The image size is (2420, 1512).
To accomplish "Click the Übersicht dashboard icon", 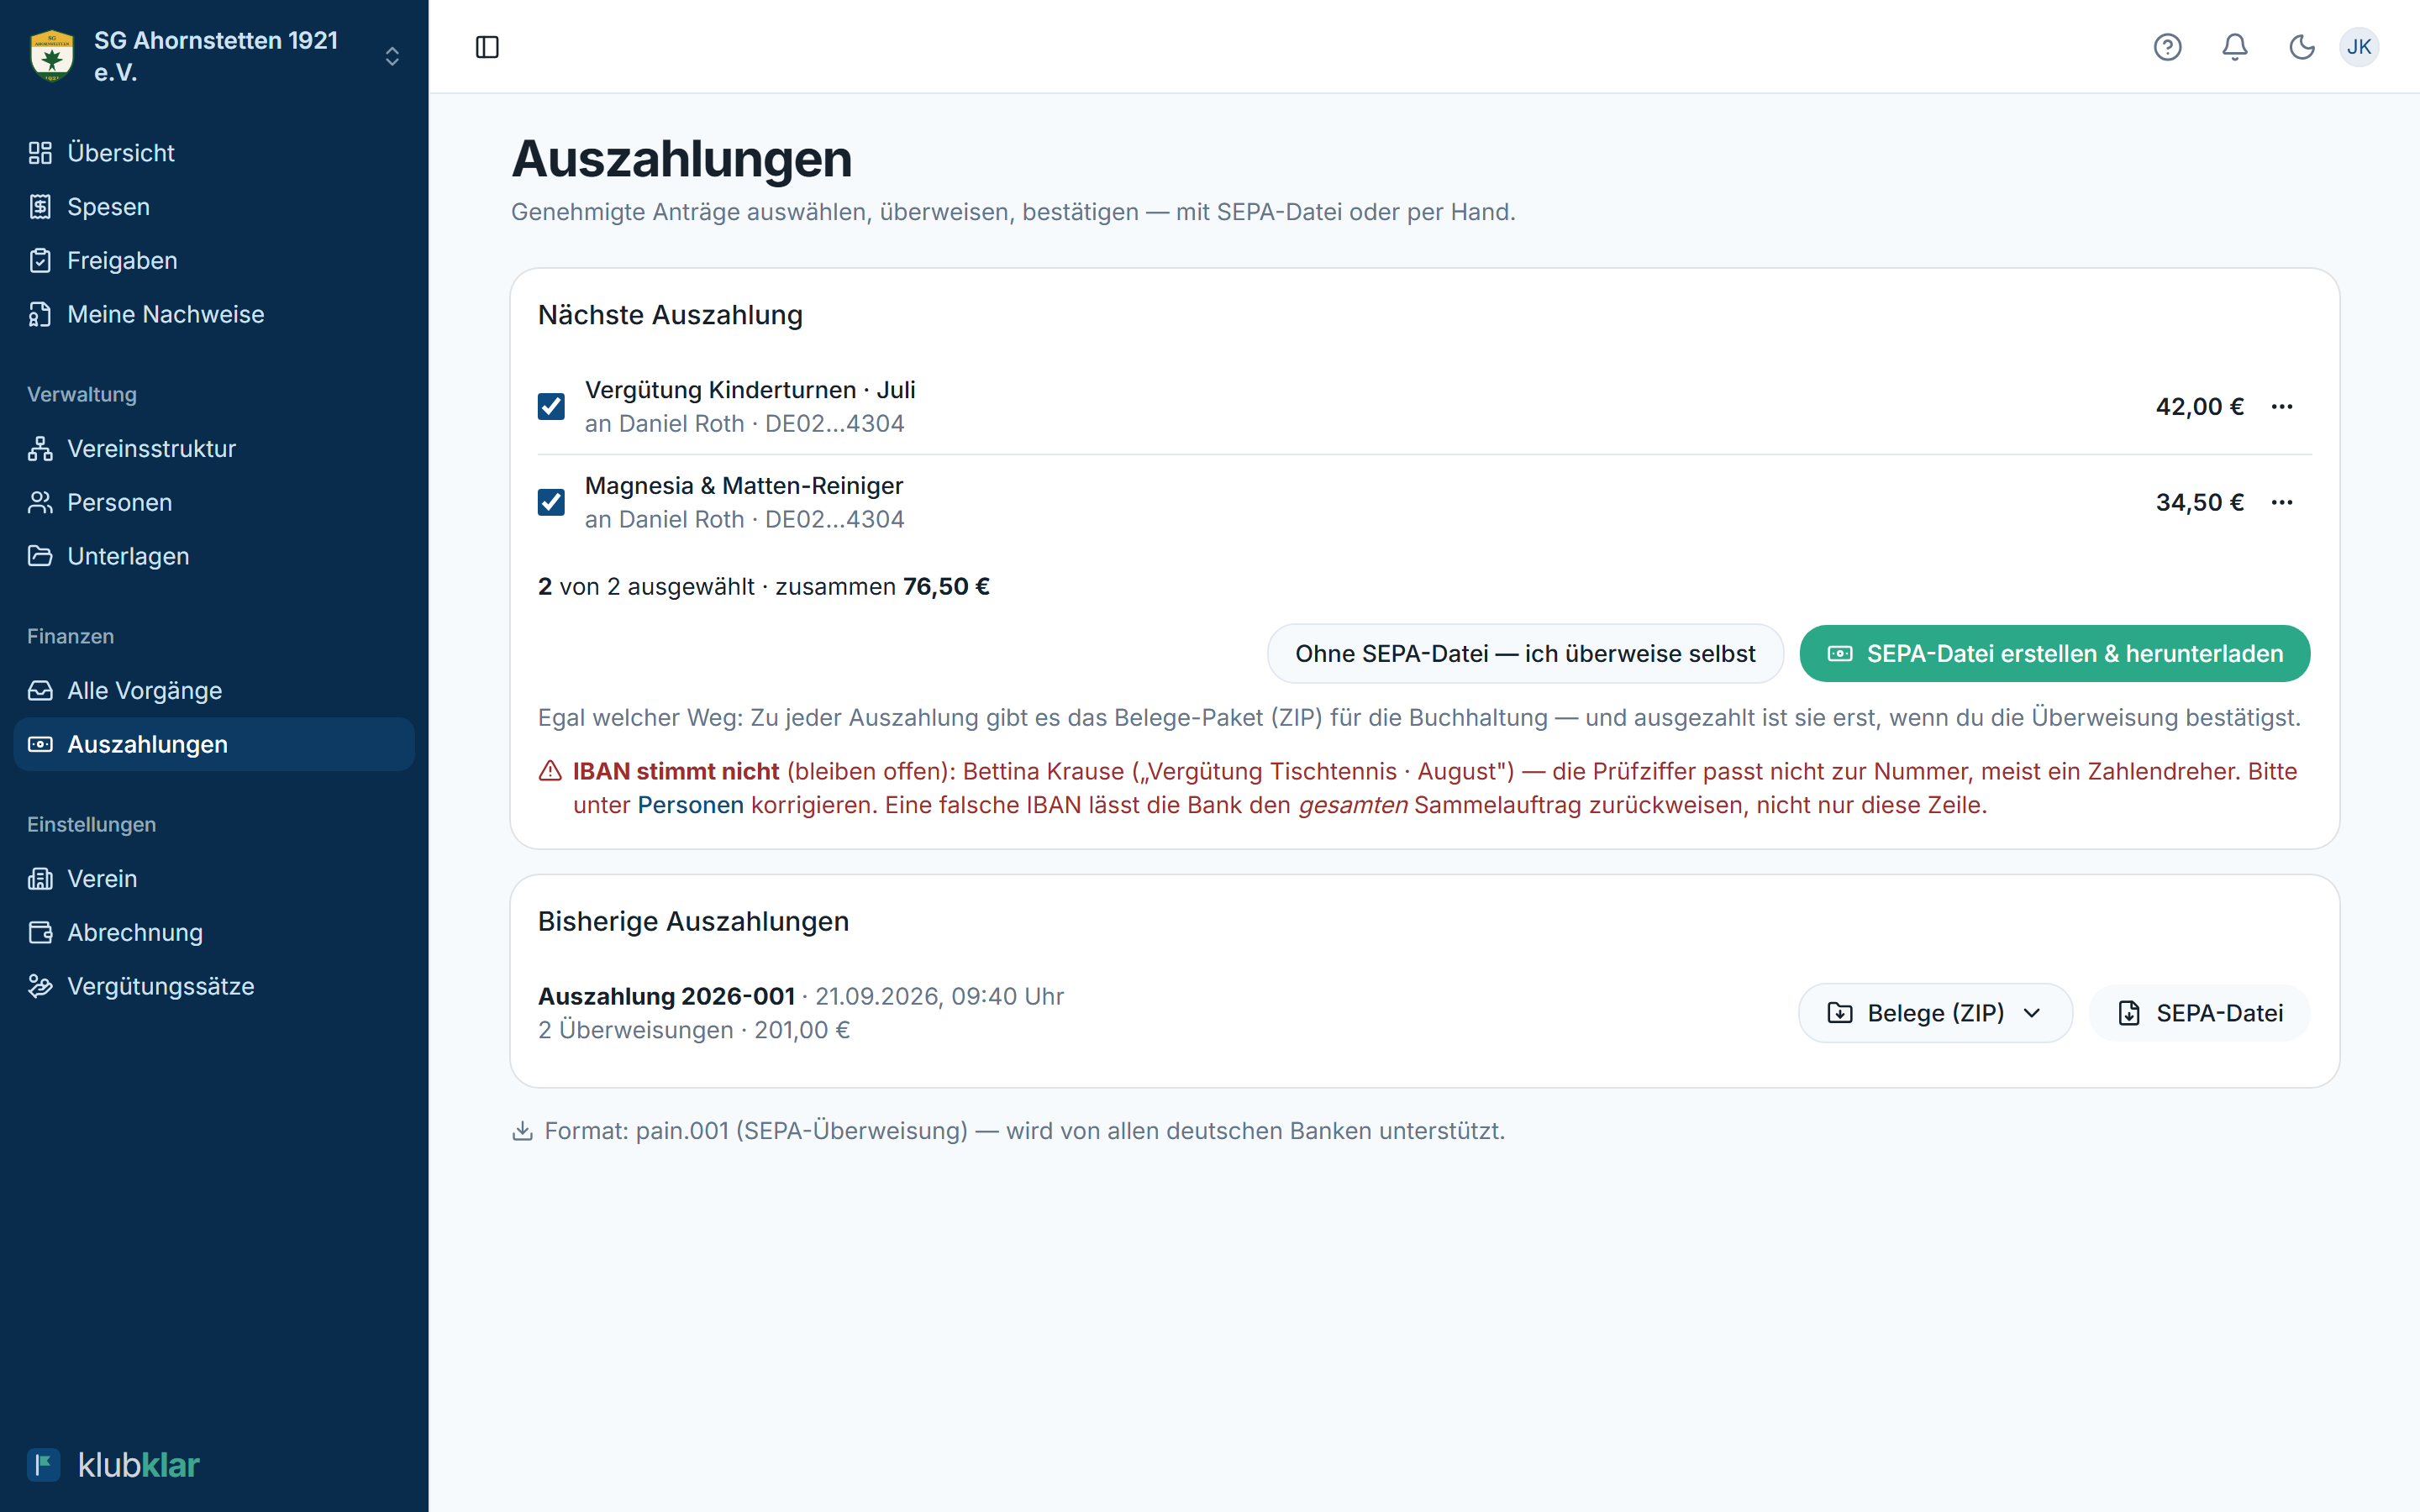I will tap(40, 153).
